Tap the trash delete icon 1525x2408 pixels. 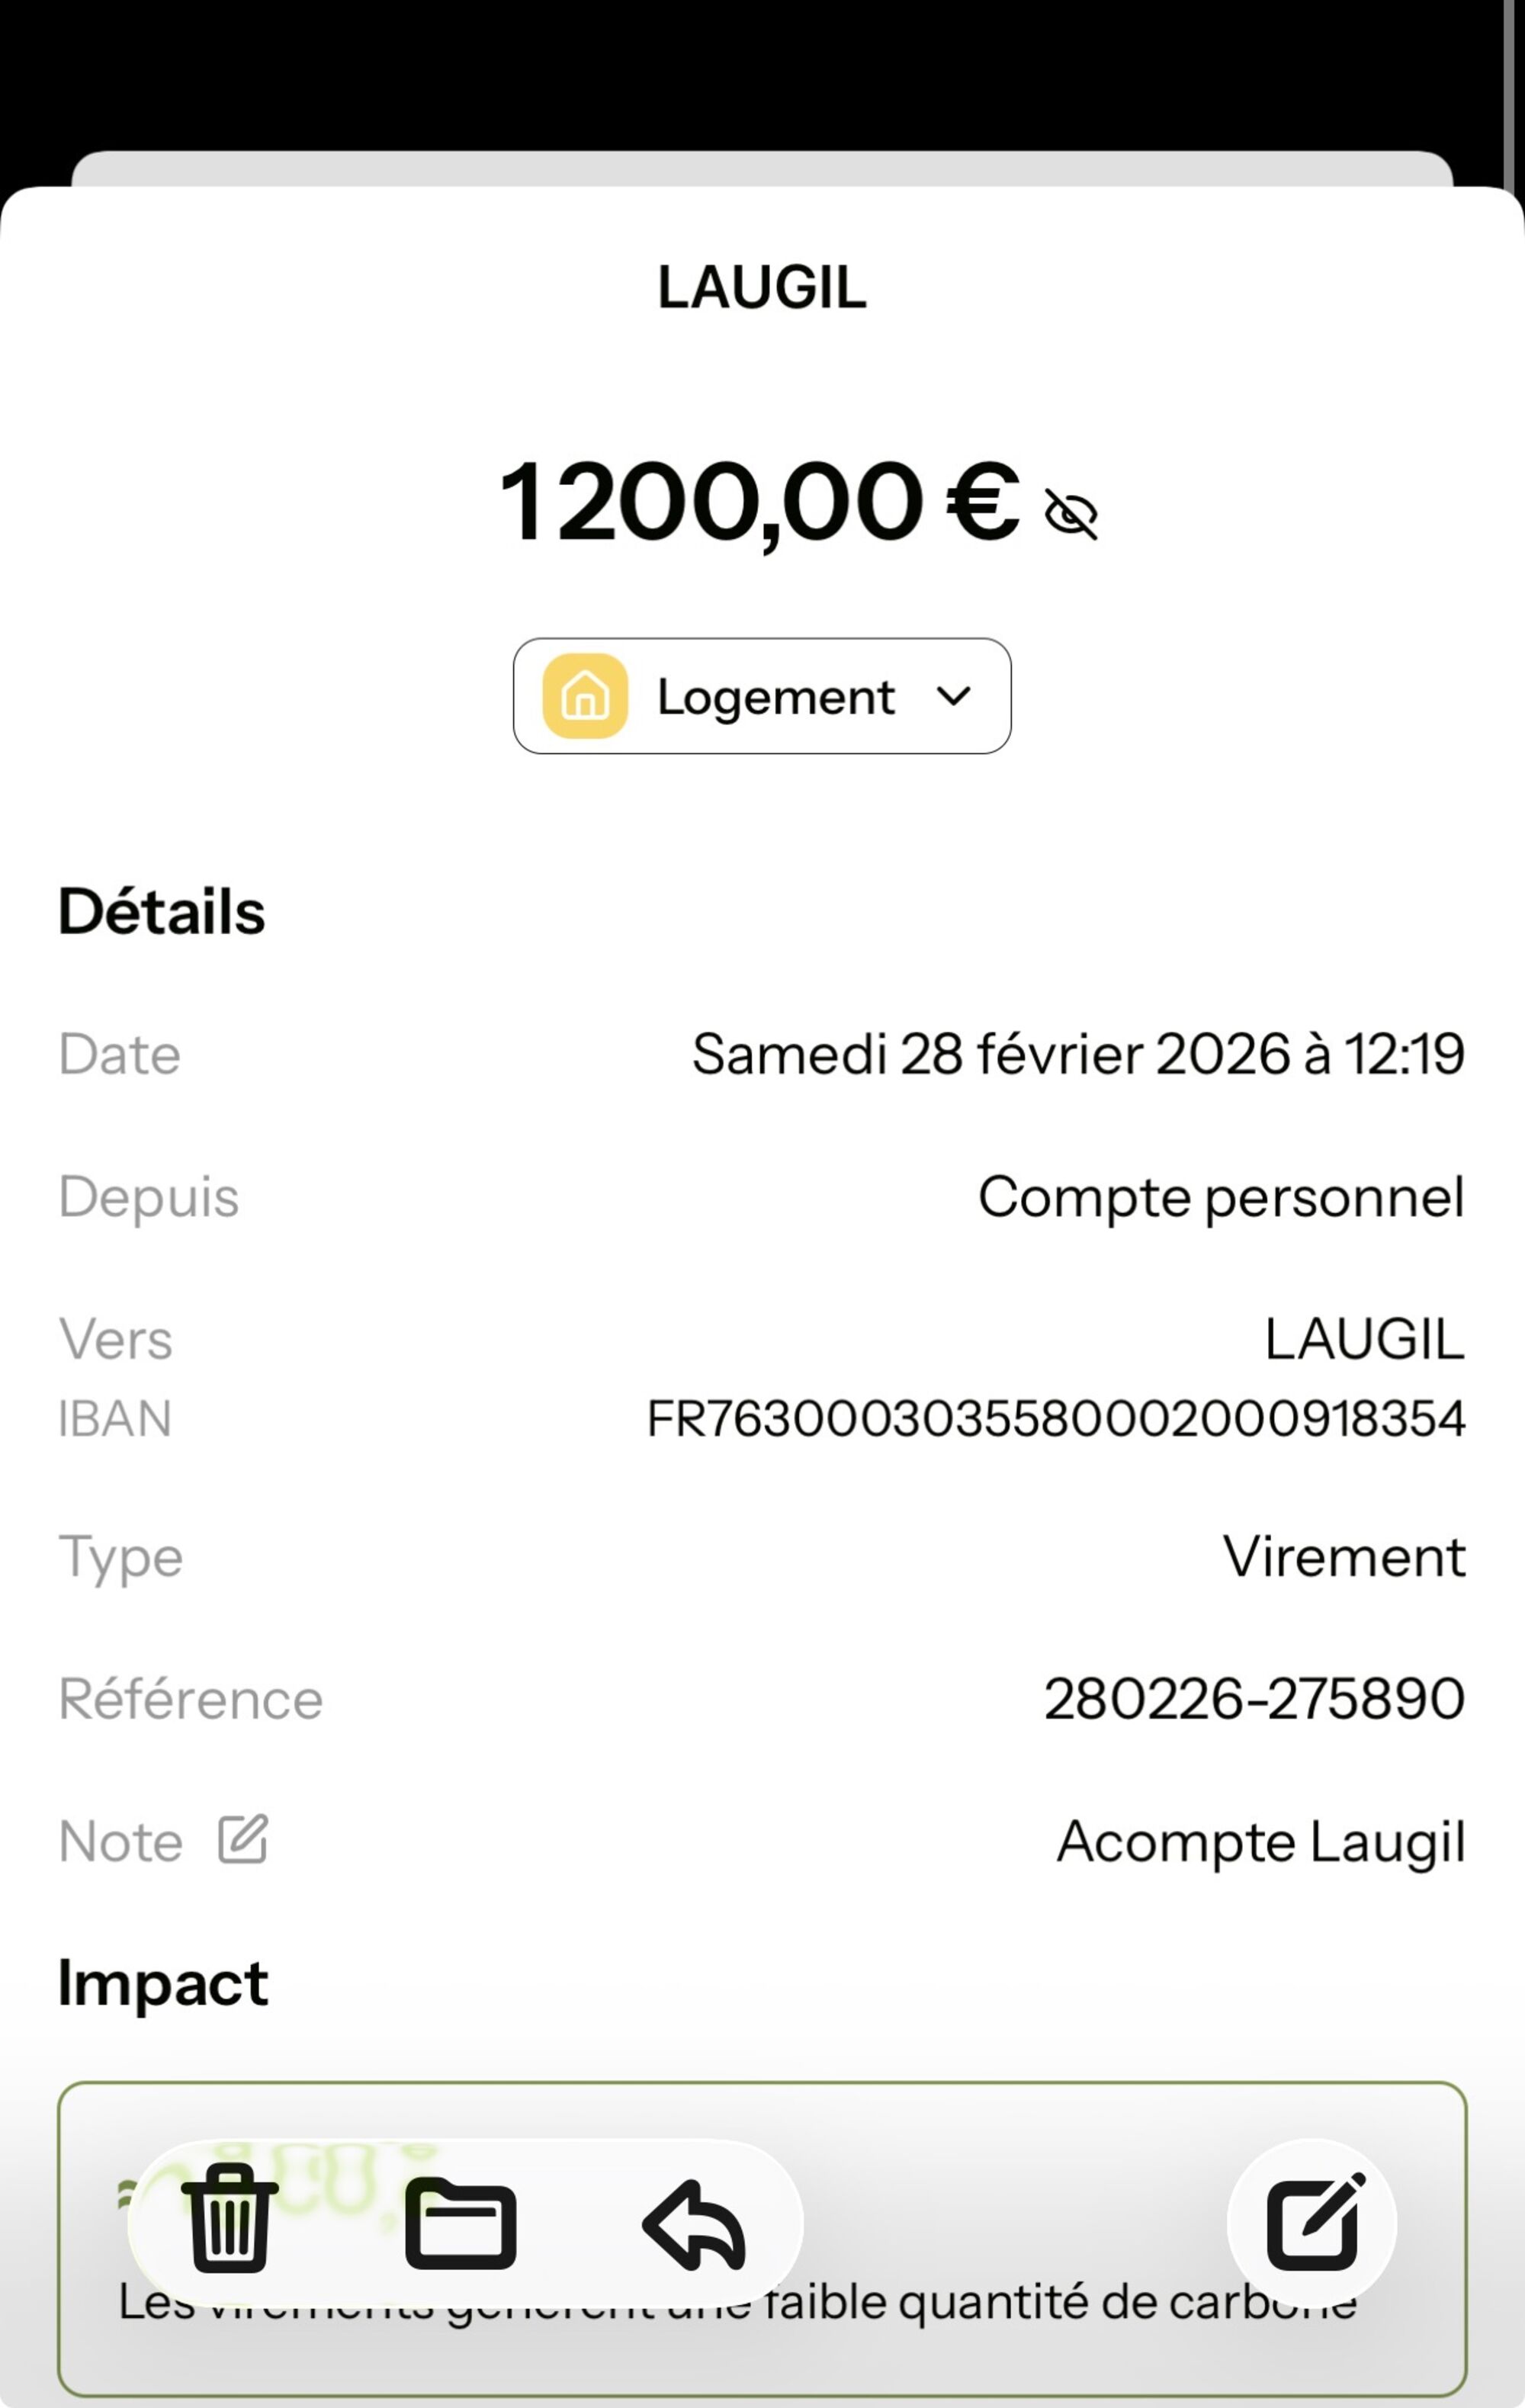coord(229,2217)
